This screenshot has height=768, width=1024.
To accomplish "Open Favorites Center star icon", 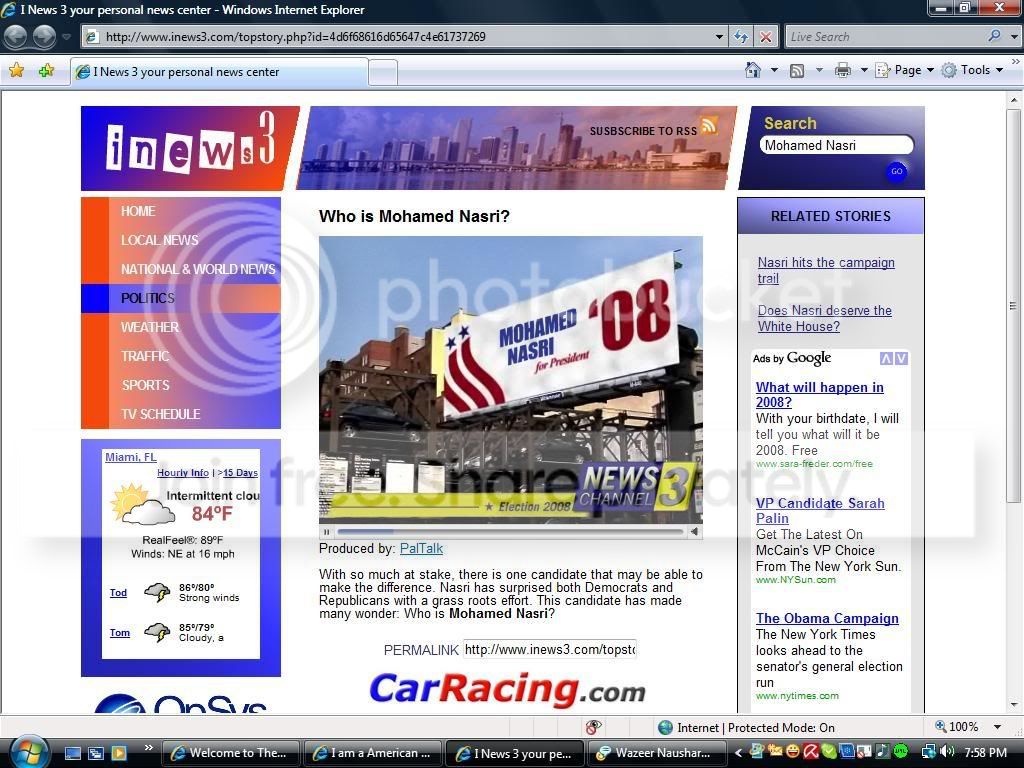I will [17, 70].
